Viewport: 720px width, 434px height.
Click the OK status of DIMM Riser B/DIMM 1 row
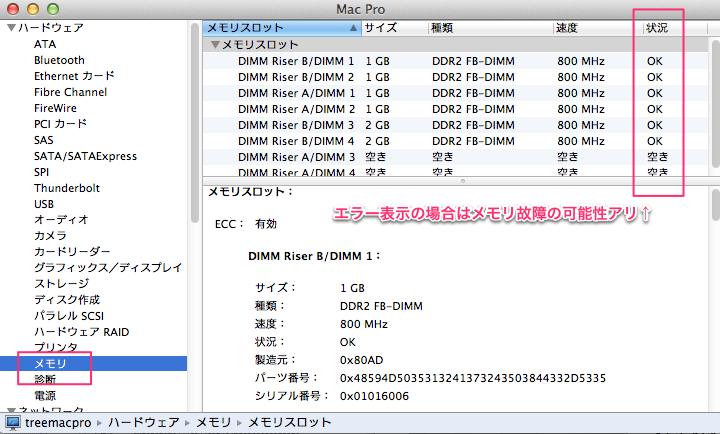click(x=655, y=61)
